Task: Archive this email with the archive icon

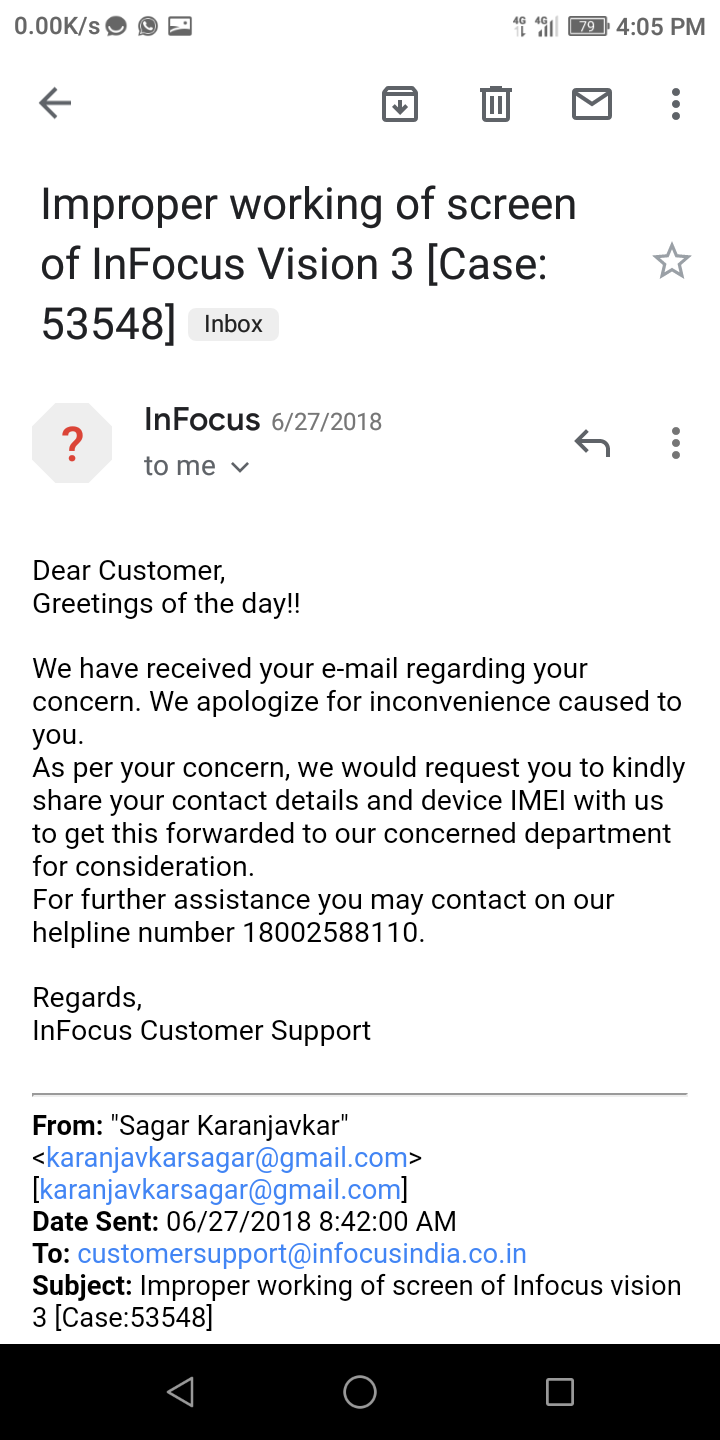Action: [x=400, y=103]
